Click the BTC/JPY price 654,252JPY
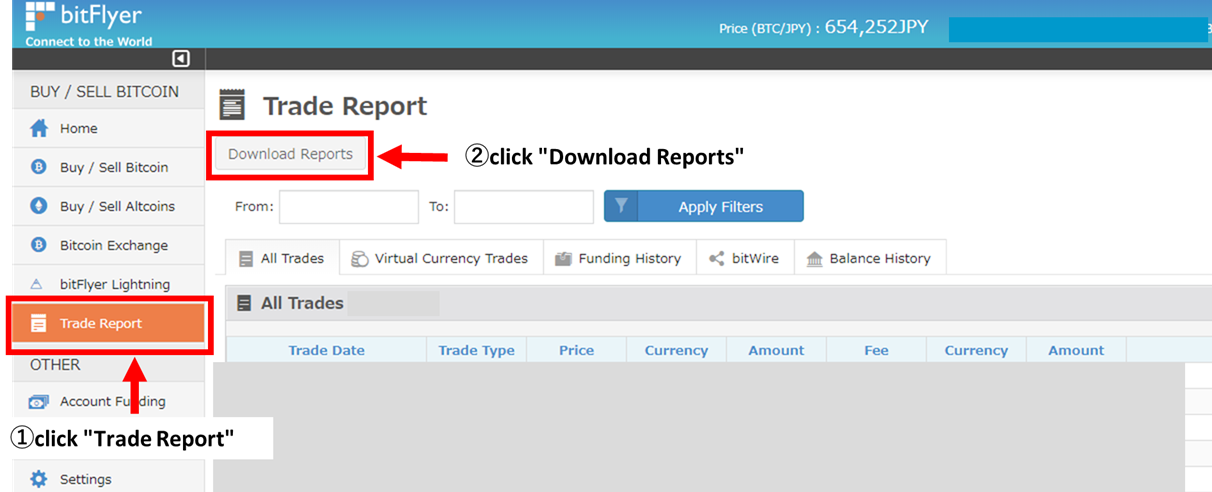The image size is (1212, 492). (876, 27)
